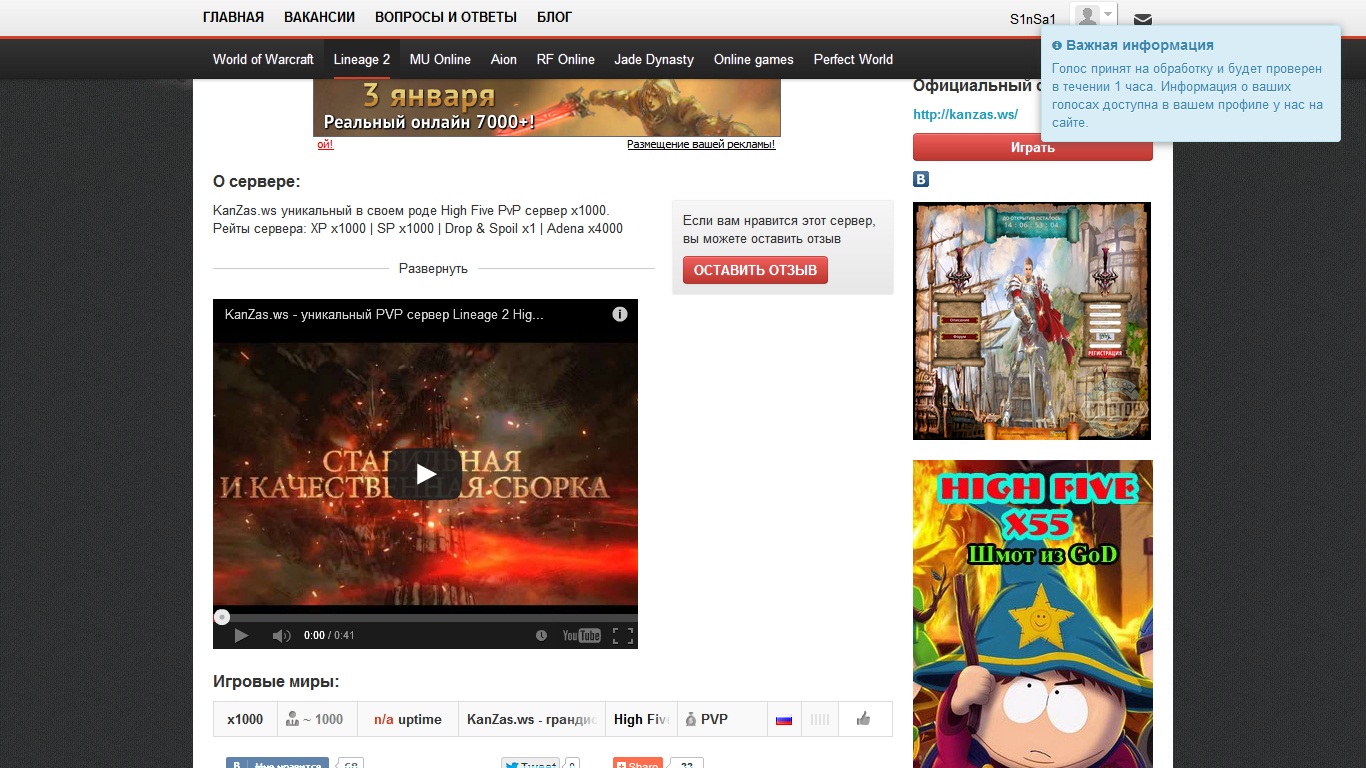Screen dimensions: 1366x768
Task: Select the Lineage 2 tab
Action: (362, 59)
